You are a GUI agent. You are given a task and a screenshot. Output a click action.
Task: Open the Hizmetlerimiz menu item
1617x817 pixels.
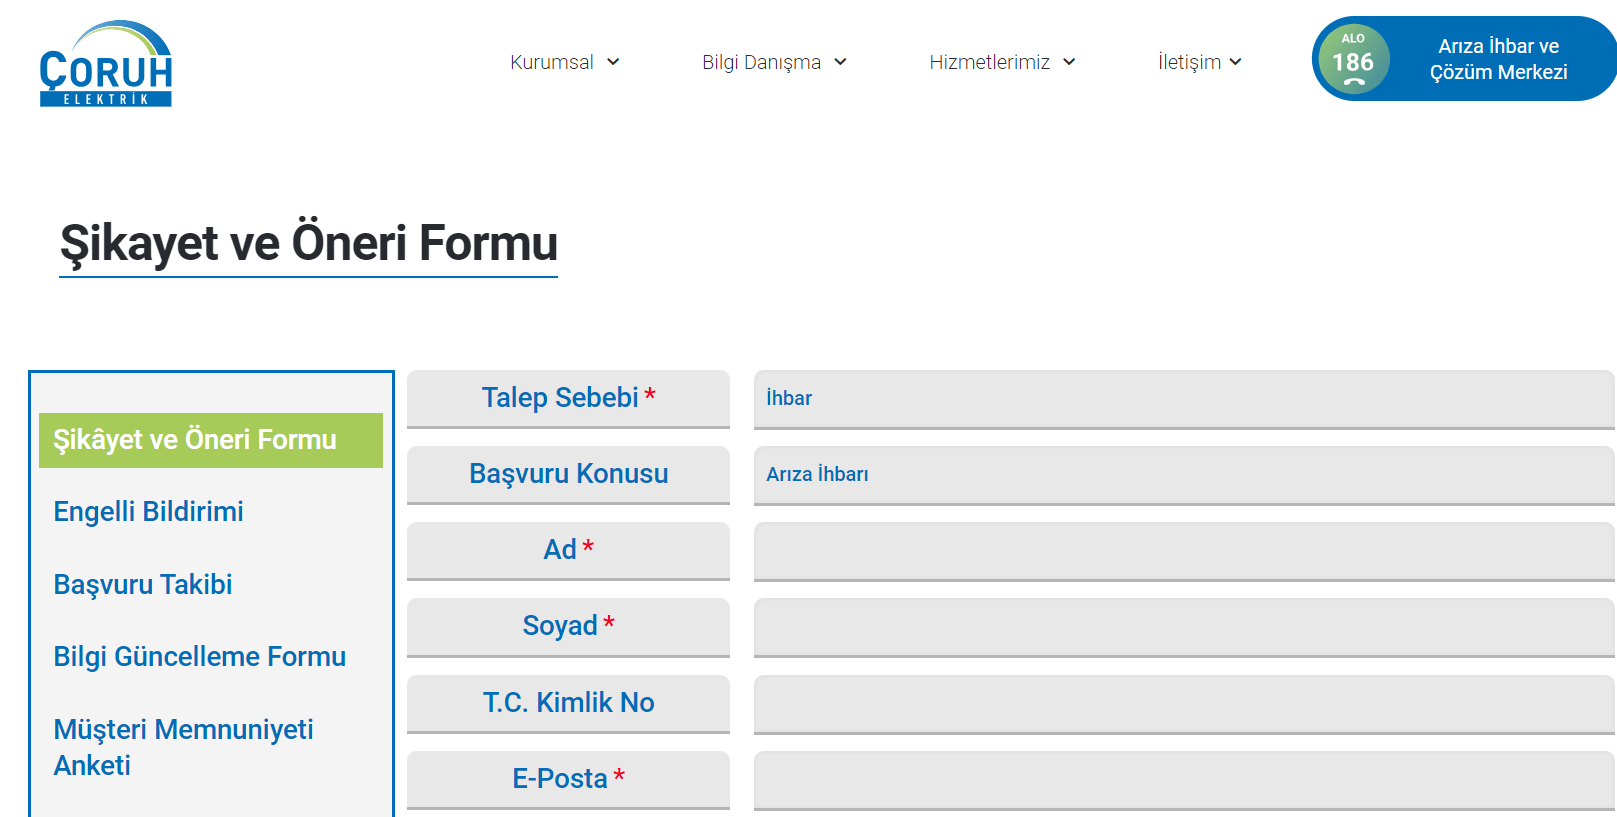pos(989,62)
